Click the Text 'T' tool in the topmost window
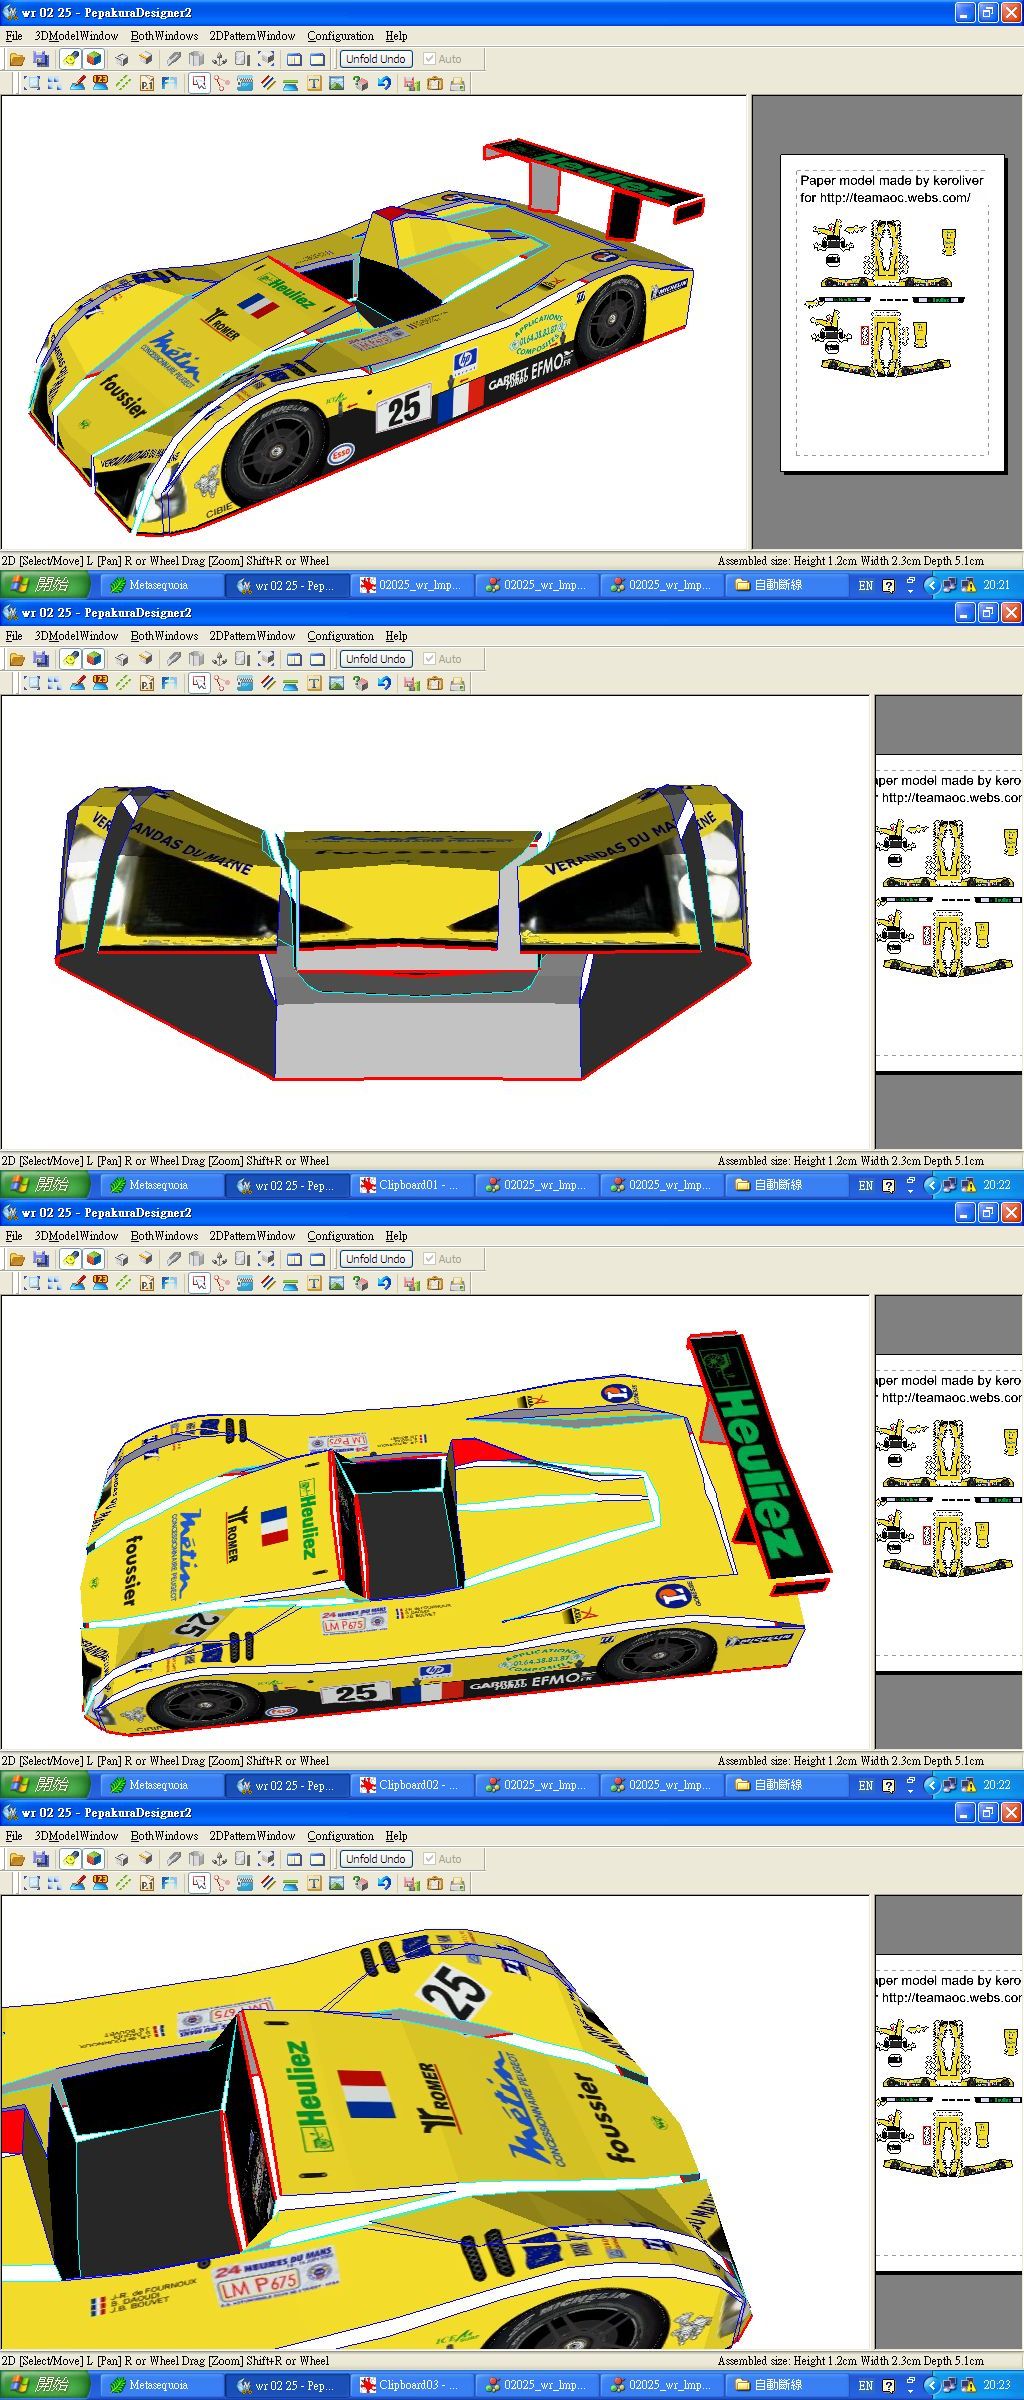This screenshot has width=1024, height=2400. 314,84
